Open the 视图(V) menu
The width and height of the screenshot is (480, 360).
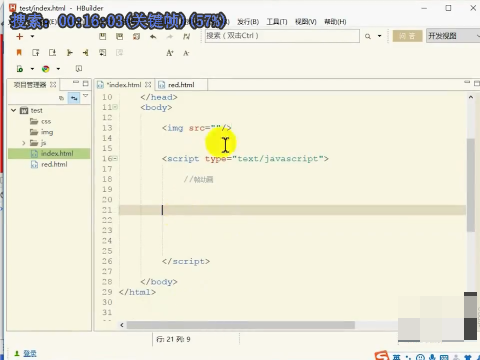306,22
